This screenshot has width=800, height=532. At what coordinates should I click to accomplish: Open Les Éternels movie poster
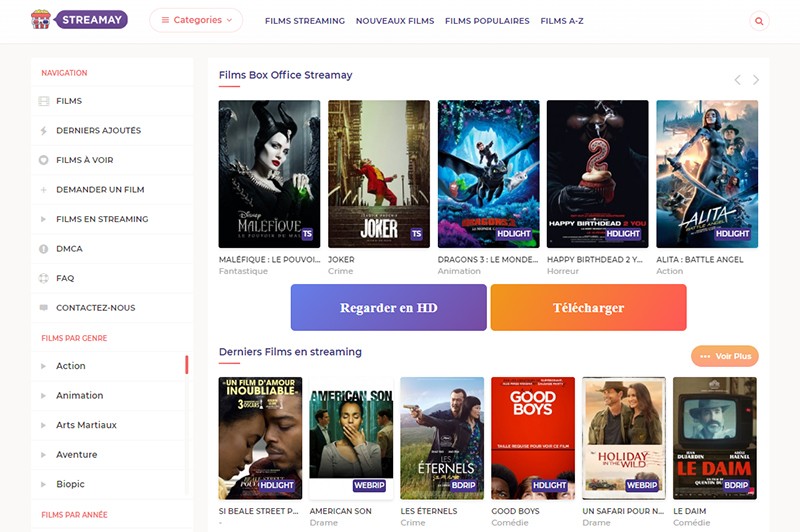click(442, 438)
